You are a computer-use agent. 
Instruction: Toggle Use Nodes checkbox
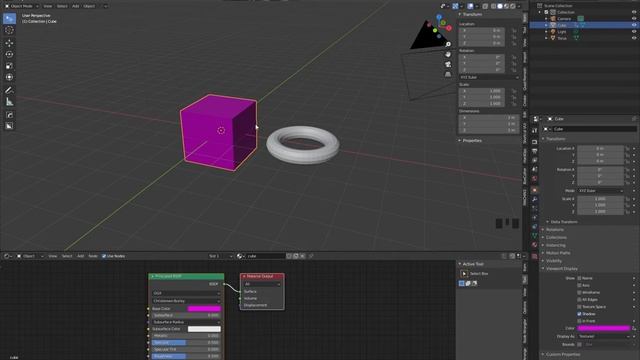coord(104,256)
